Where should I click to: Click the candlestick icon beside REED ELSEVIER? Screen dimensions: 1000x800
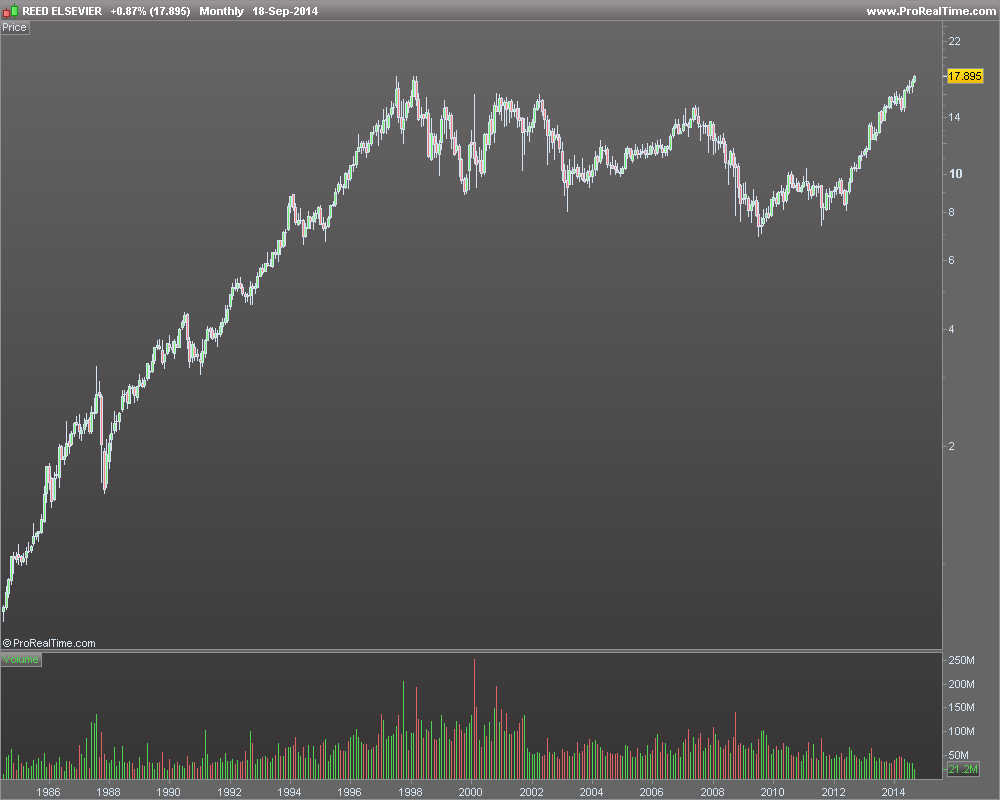pos(10,11)
